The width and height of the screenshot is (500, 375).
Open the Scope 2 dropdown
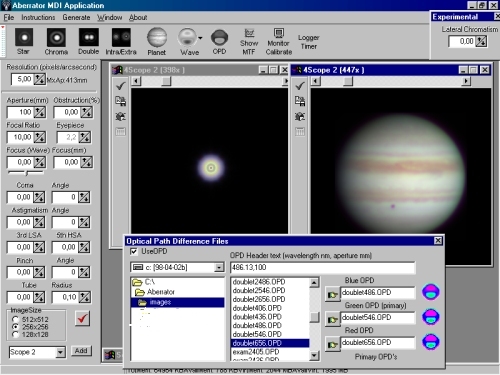[60, 352]
